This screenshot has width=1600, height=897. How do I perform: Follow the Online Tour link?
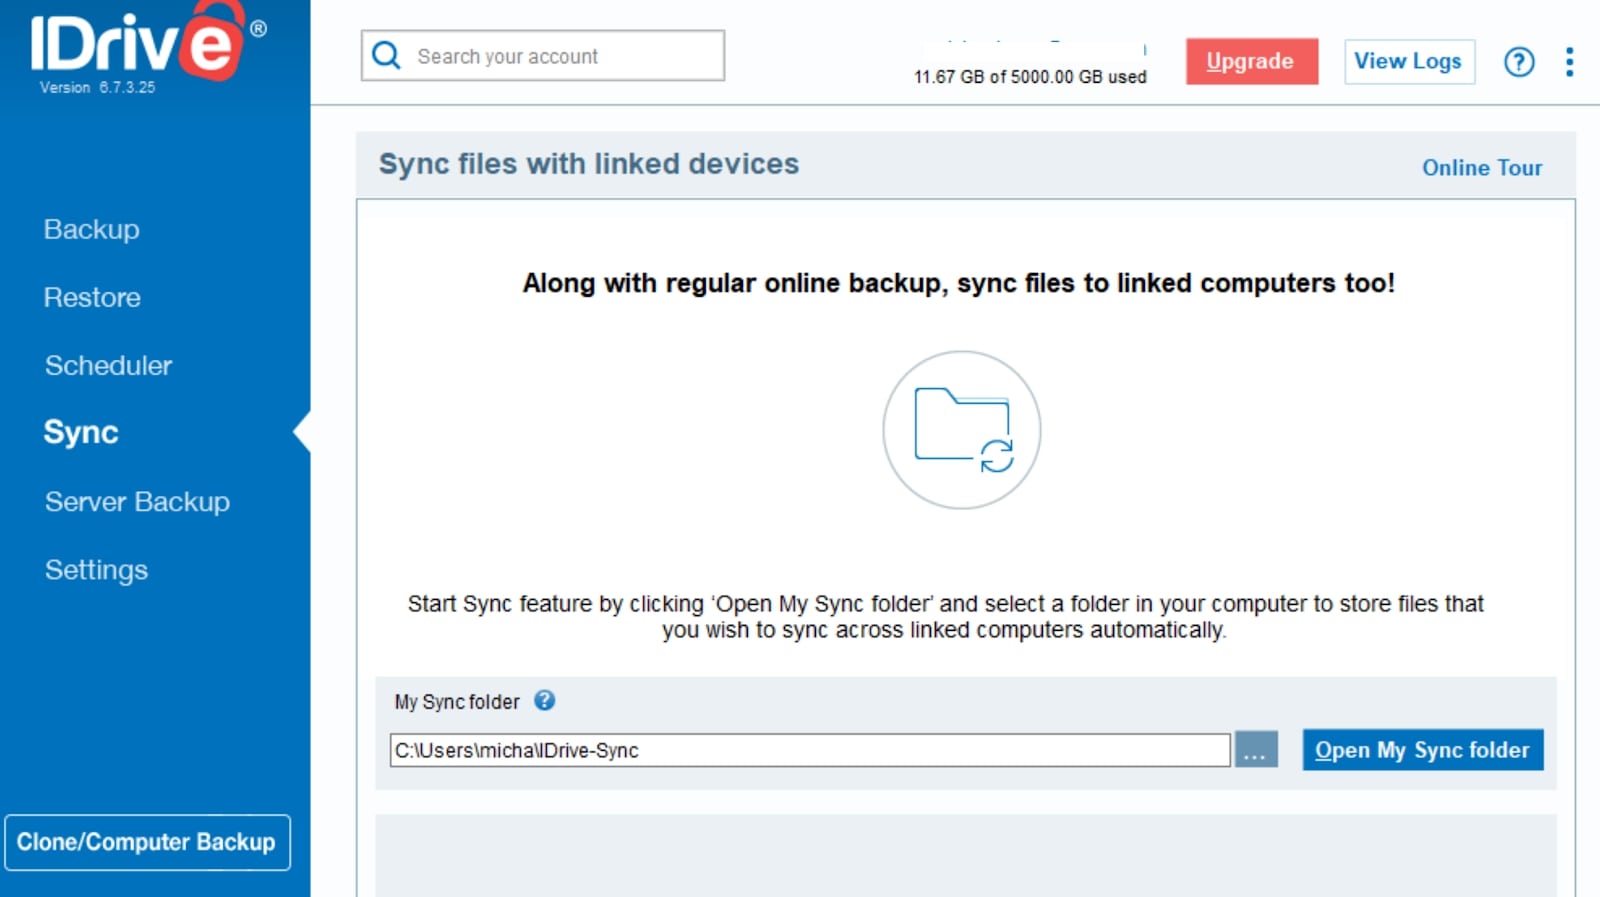tap(1482, 168)
